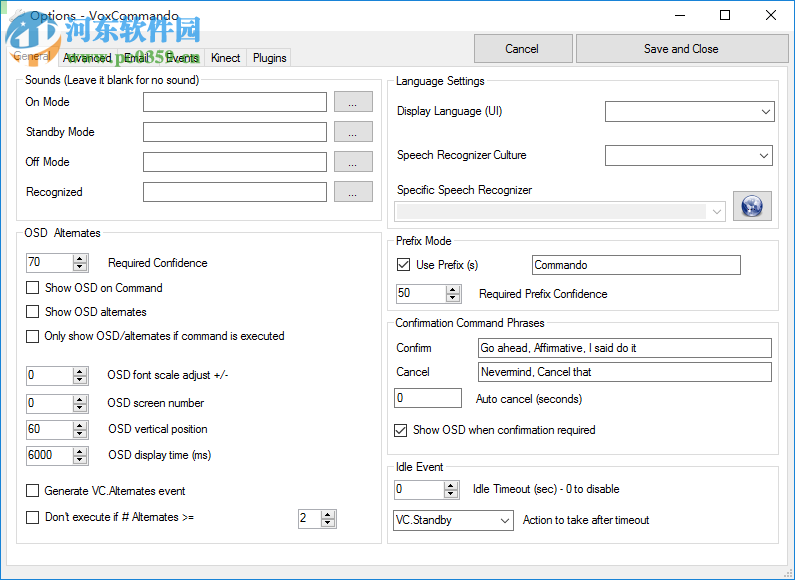Image resolution: width=795 pixels, height=580 pixels.
Task: Click the Standby Mode sound path field
Action: coord(235,132)
